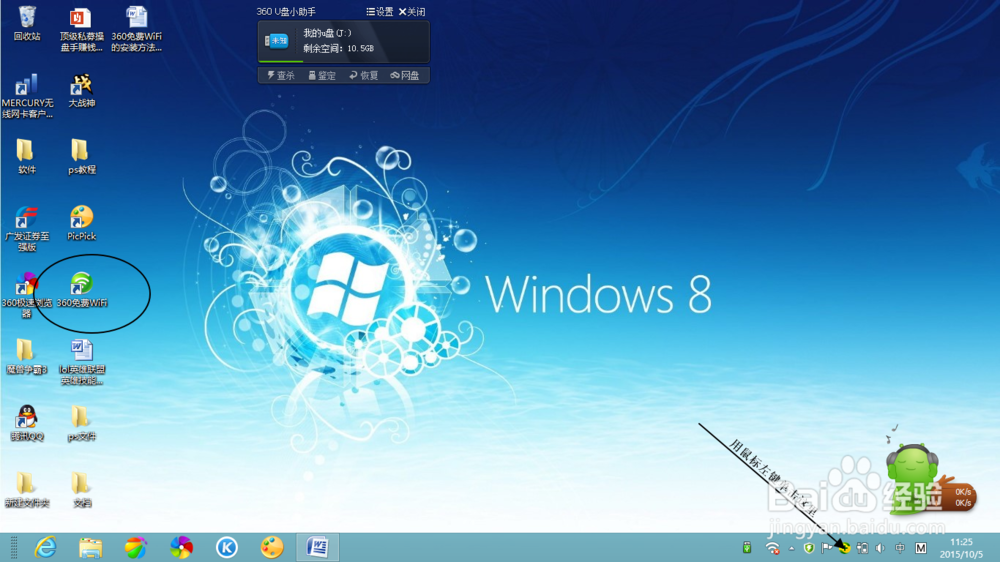Click the safely remove hardware tray icon
Viewport: 1000px width, 562px height.
[862, 547]
